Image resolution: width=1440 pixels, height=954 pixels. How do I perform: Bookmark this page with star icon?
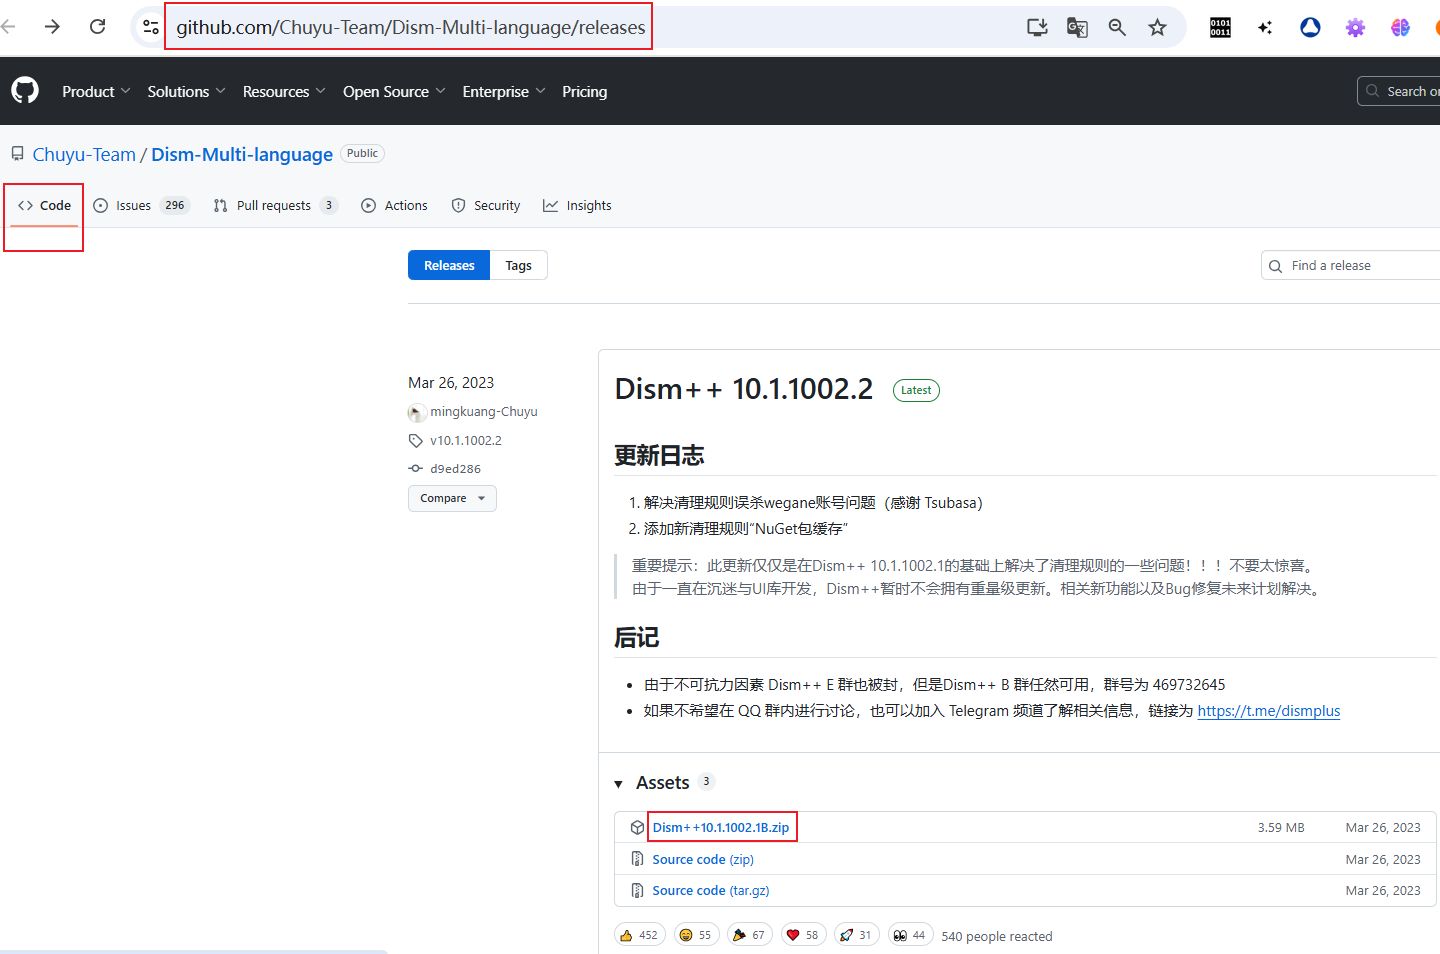click(x=1157, y=27)
